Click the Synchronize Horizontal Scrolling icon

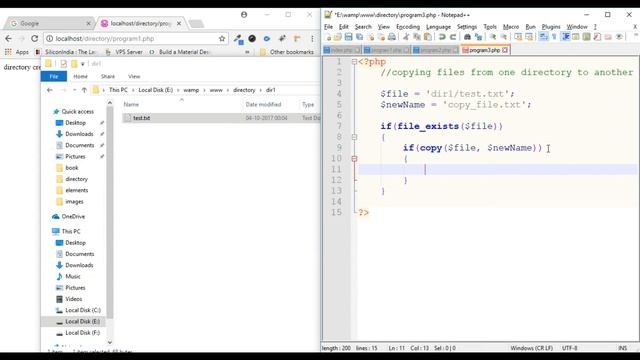529,37
